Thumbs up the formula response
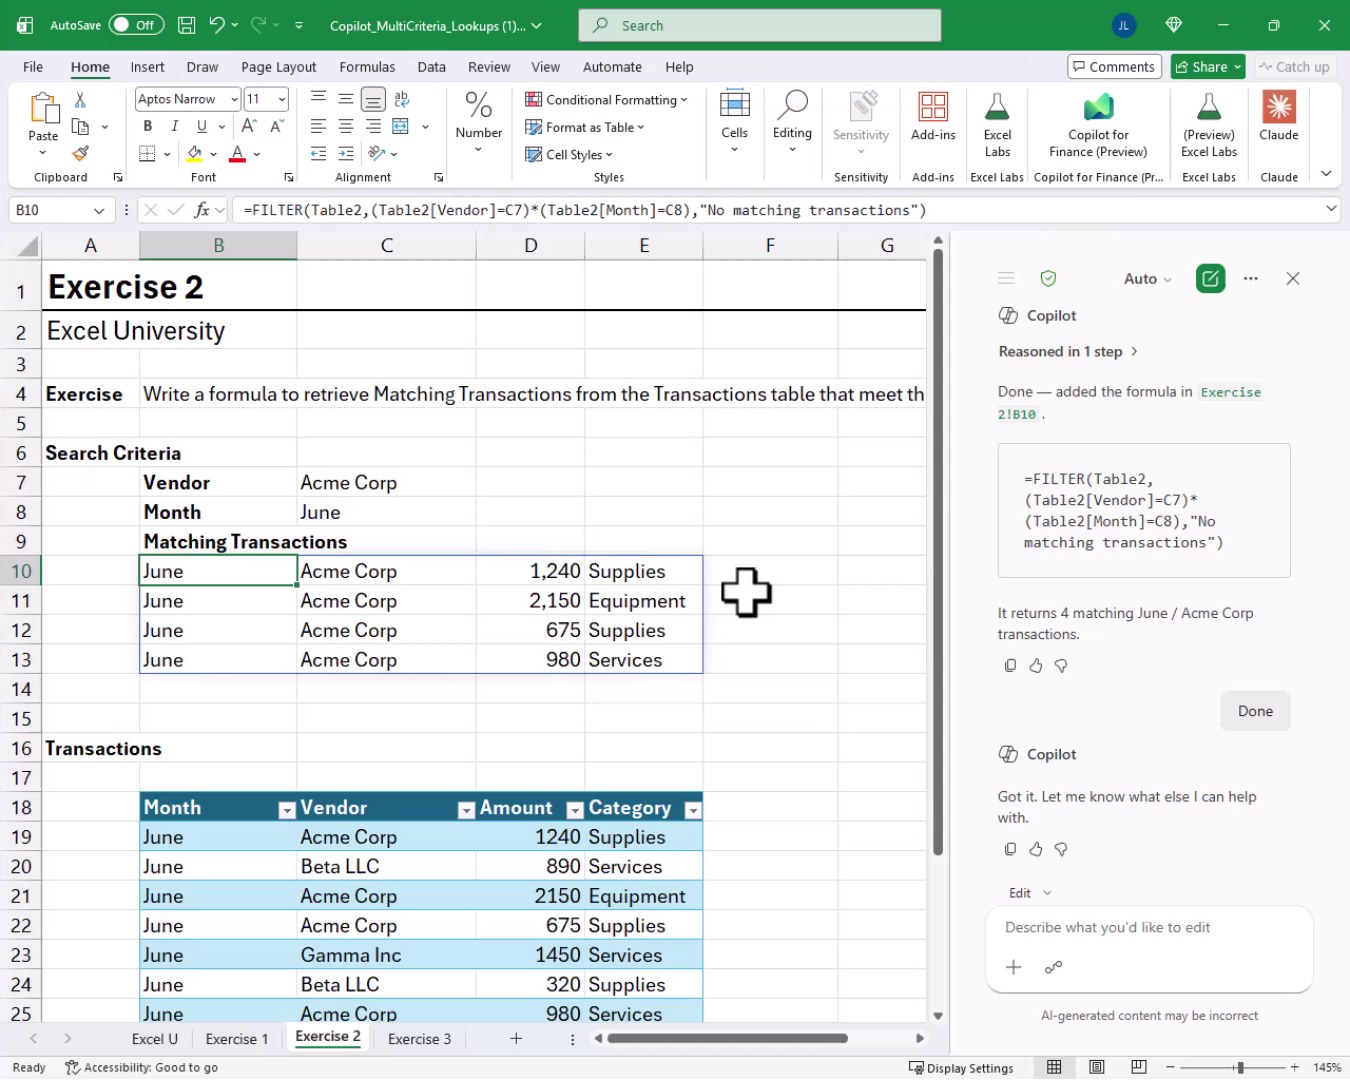The height and width of the screenshot is (1080, 1350). tap(1036, 665)
